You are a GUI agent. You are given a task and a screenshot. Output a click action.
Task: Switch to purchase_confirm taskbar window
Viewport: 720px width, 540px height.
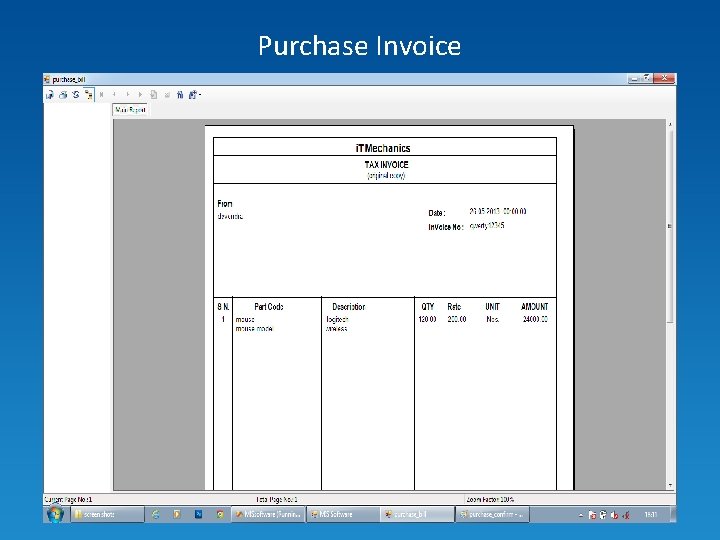(x=492, y=514)
